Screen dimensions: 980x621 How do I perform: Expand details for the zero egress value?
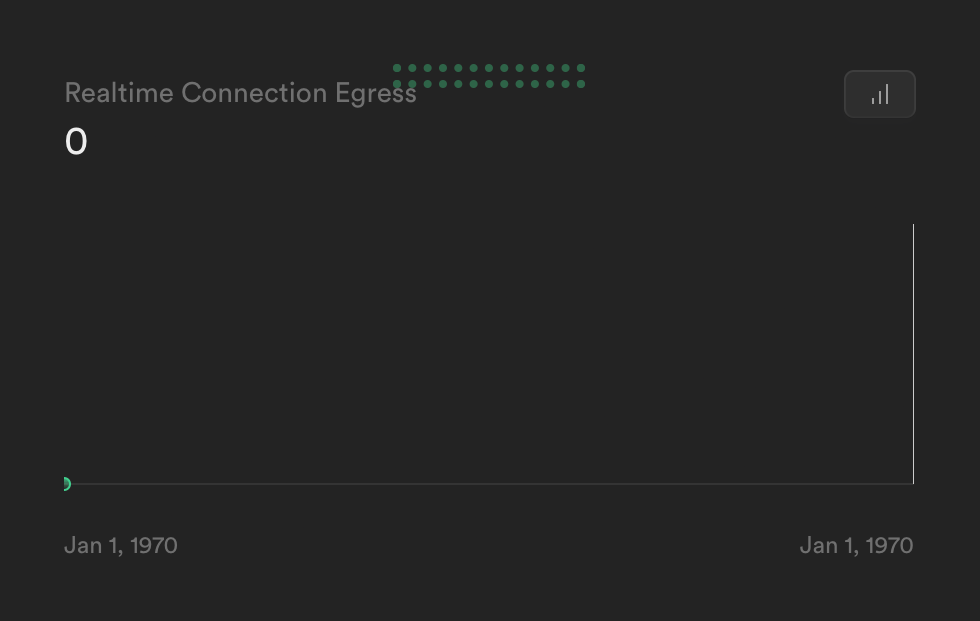pyautogui.click(x=76, y=141)
